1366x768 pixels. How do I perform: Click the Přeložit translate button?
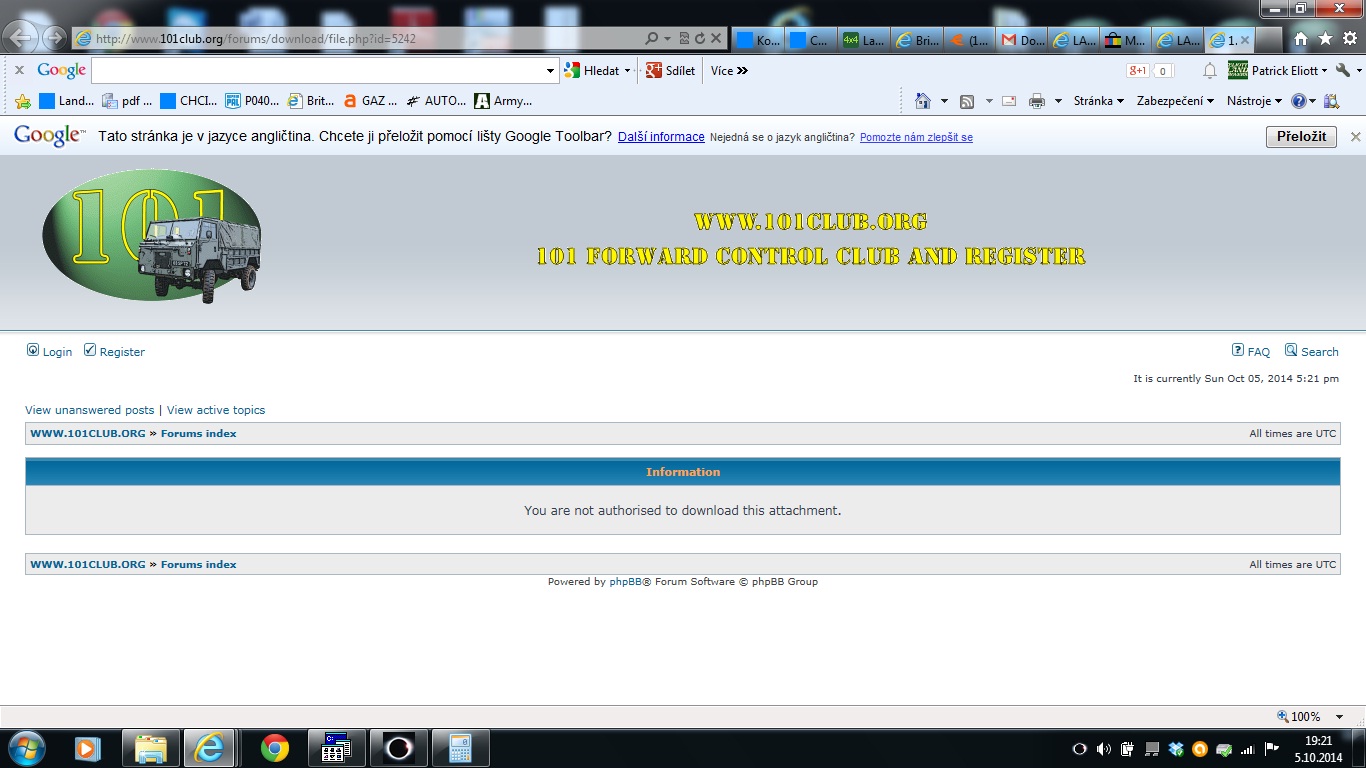[1300, 137]
